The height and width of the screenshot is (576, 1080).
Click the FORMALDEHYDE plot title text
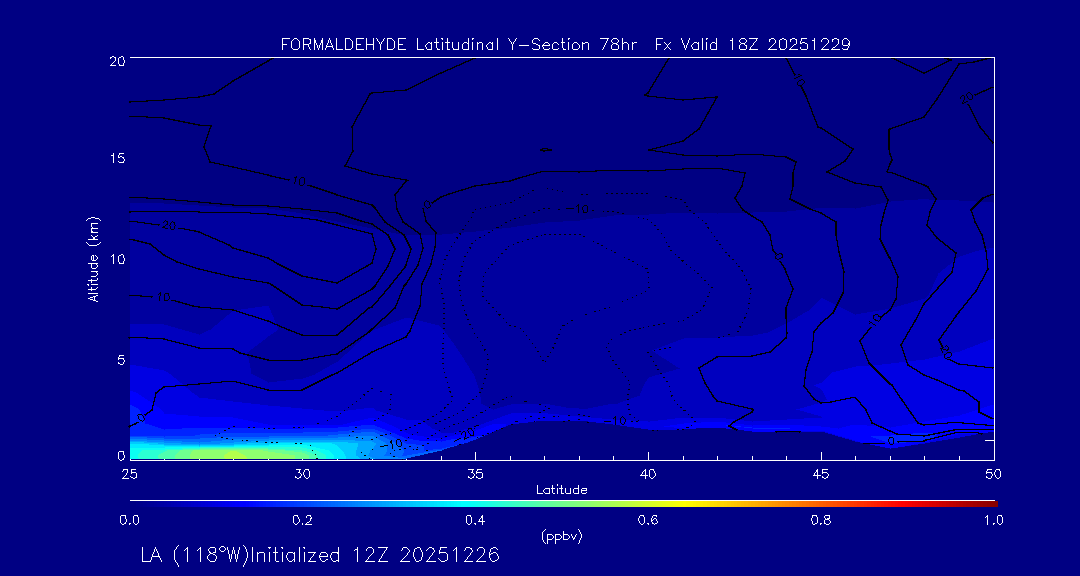tap(565, 45)
